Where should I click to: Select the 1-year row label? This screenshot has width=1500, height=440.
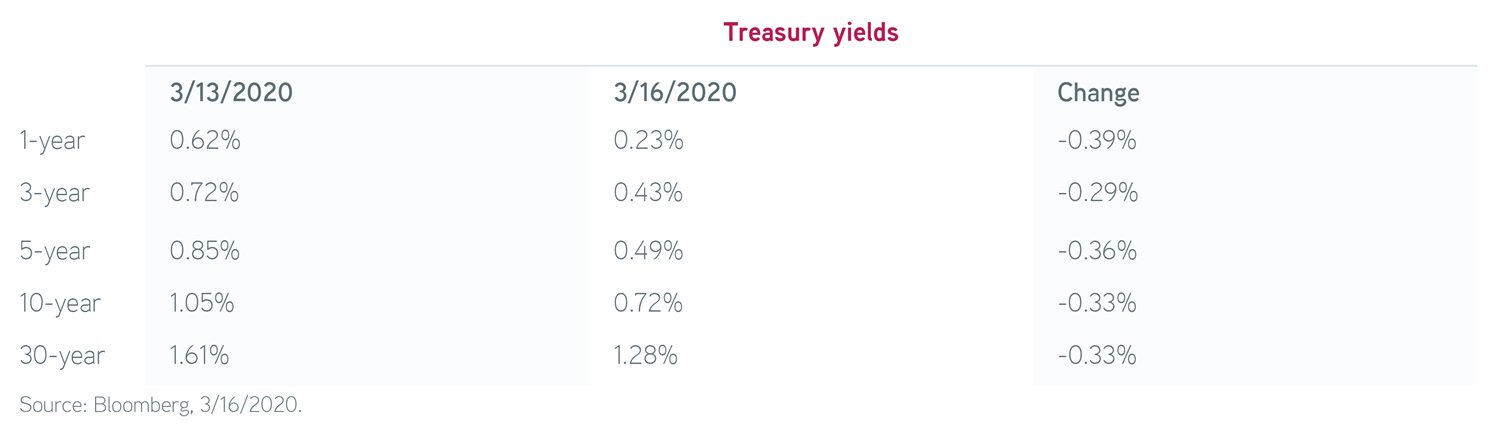click(52, 142)
